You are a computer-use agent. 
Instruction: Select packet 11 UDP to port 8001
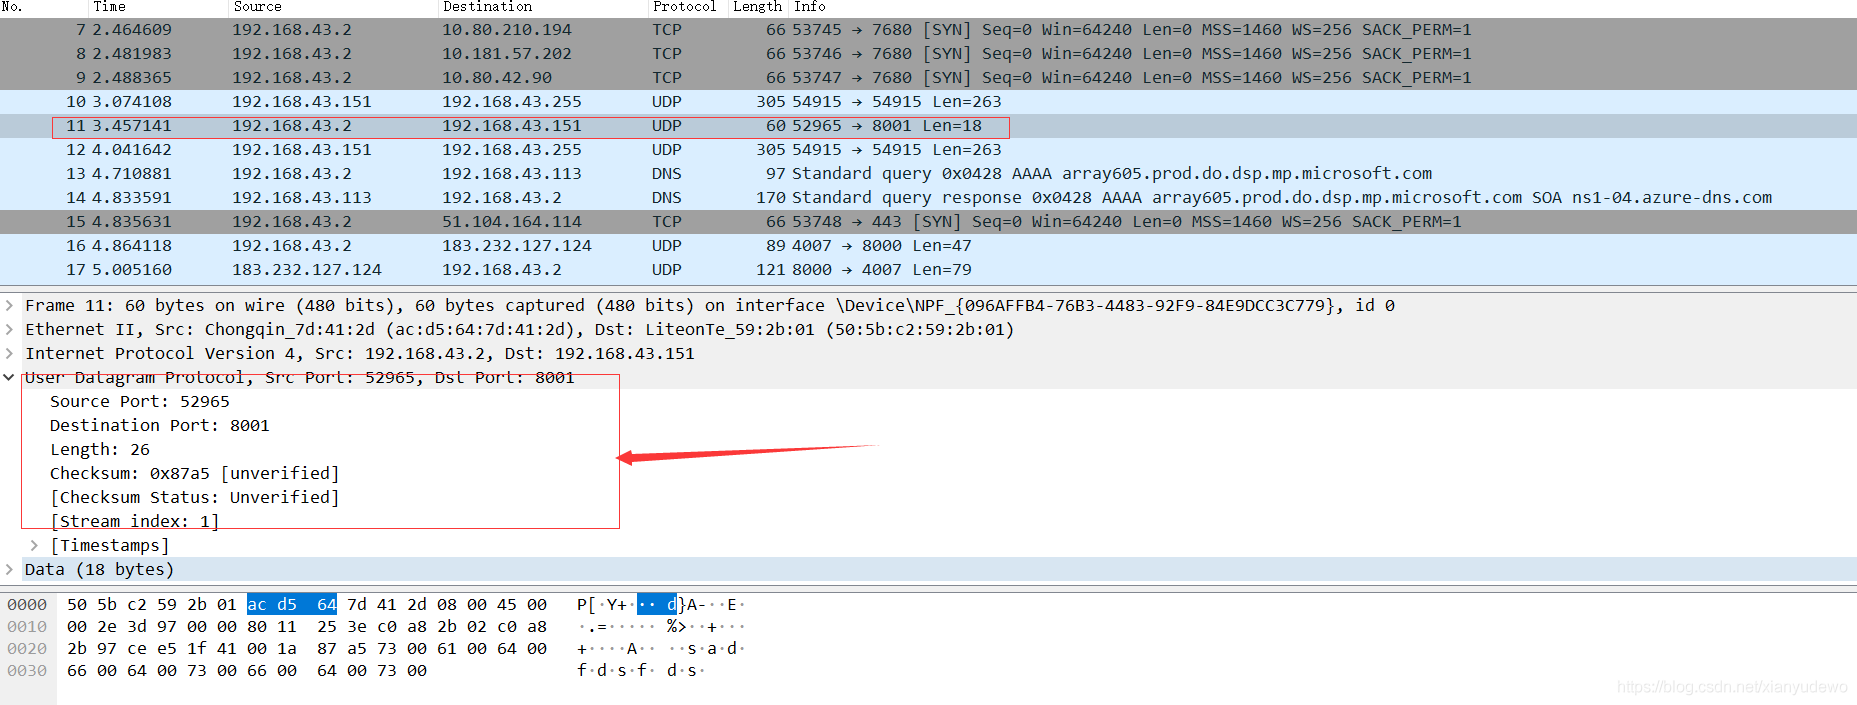tap(928, 126)
